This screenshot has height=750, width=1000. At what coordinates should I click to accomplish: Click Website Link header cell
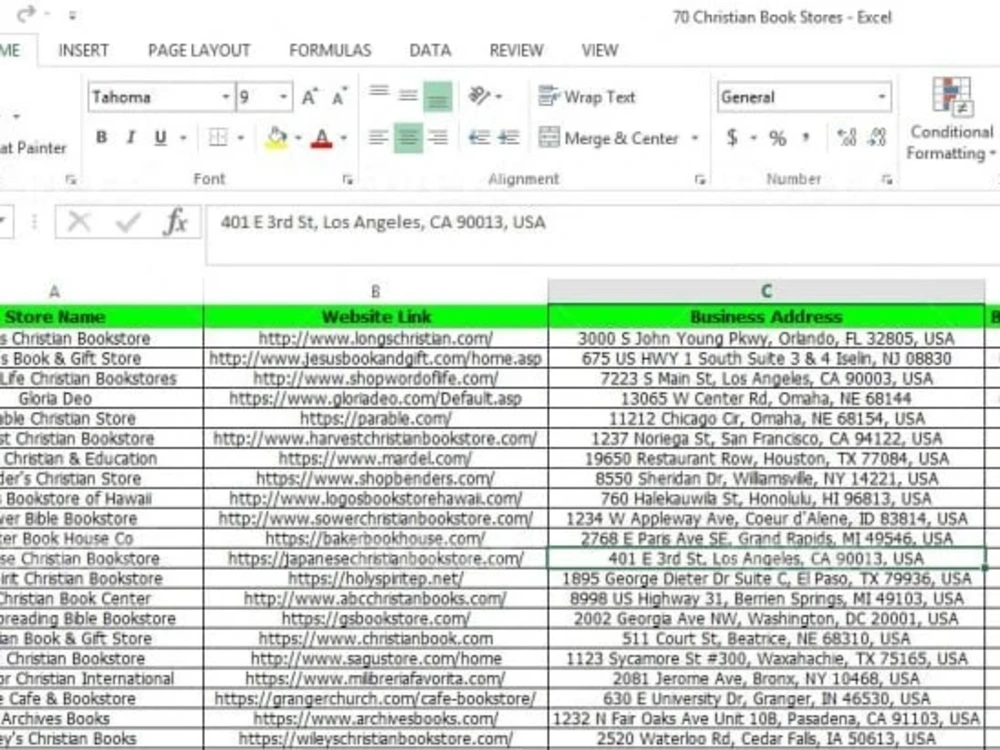click(376, 317)
